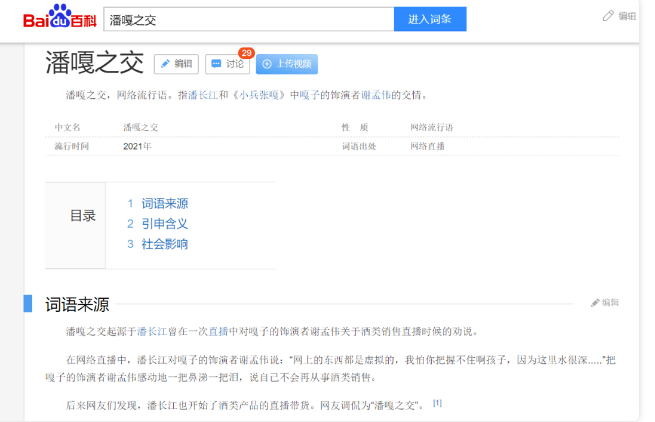Image resolution: width=655 pixels, height=422 pixels.
Task: Click the 2021年 value
Action: [137, 146]
